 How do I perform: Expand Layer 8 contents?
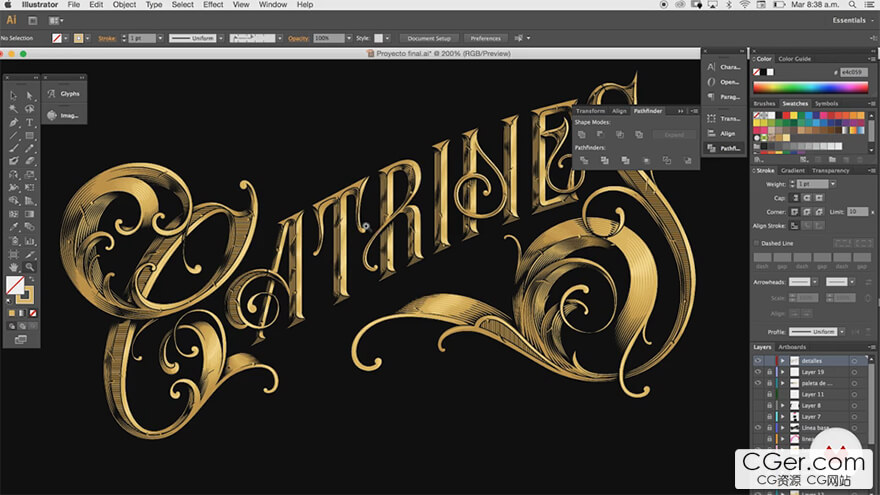[782, 405]
